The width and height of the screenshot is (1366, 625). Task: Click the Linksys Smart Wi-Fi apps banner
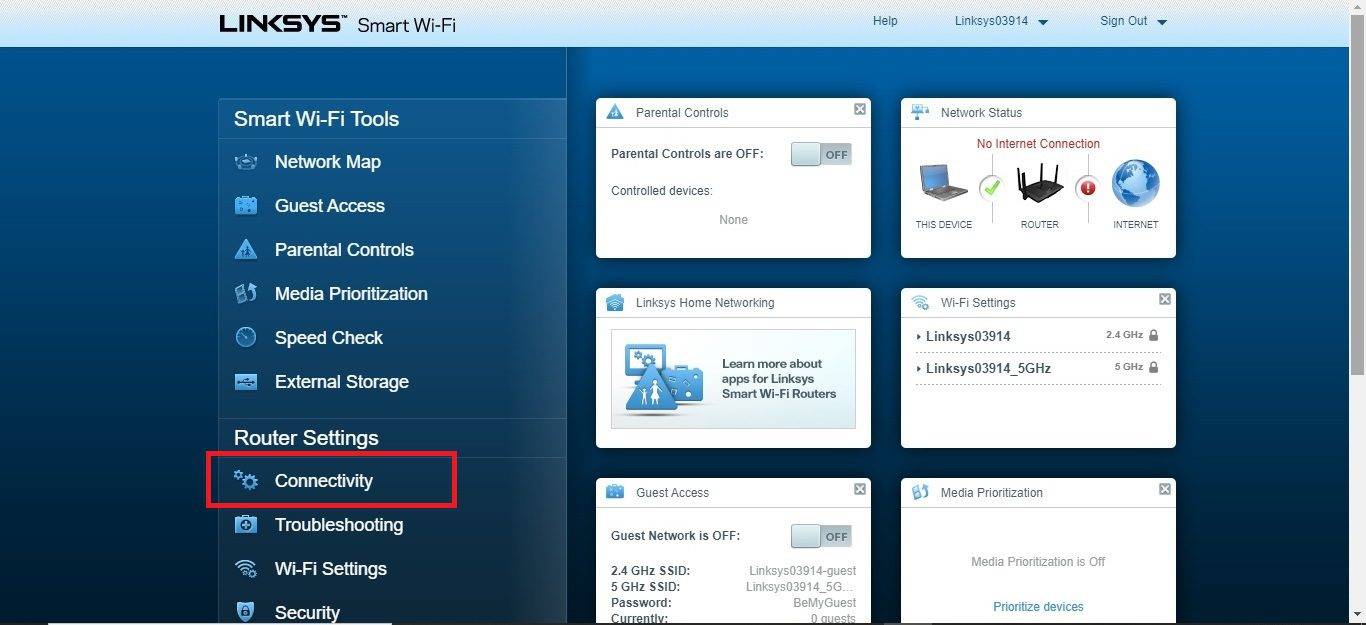(733, 379)
